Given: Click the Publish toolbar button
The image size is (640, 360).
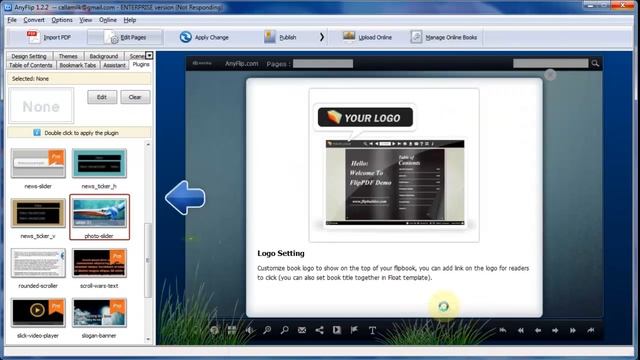Looking at the screenshot, I should pyautogui.click(x=280, y=37).
